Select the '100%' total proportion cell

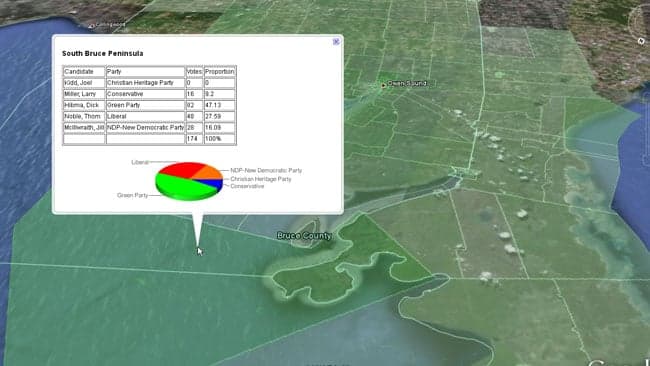[220, 139]
